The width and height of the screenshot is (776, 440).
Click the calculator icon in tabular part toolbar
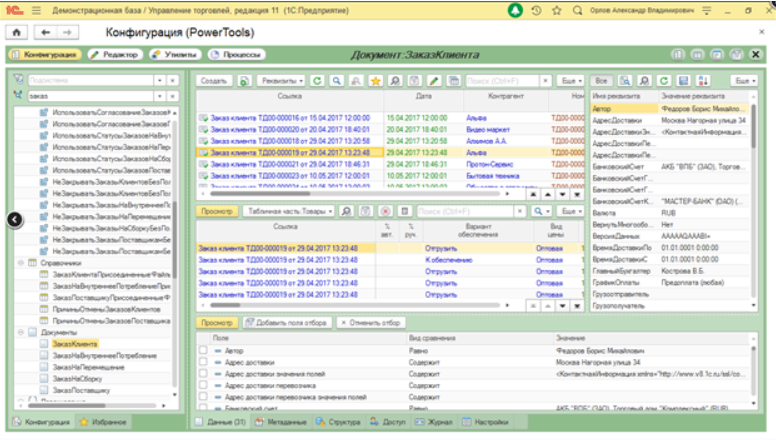405,211
